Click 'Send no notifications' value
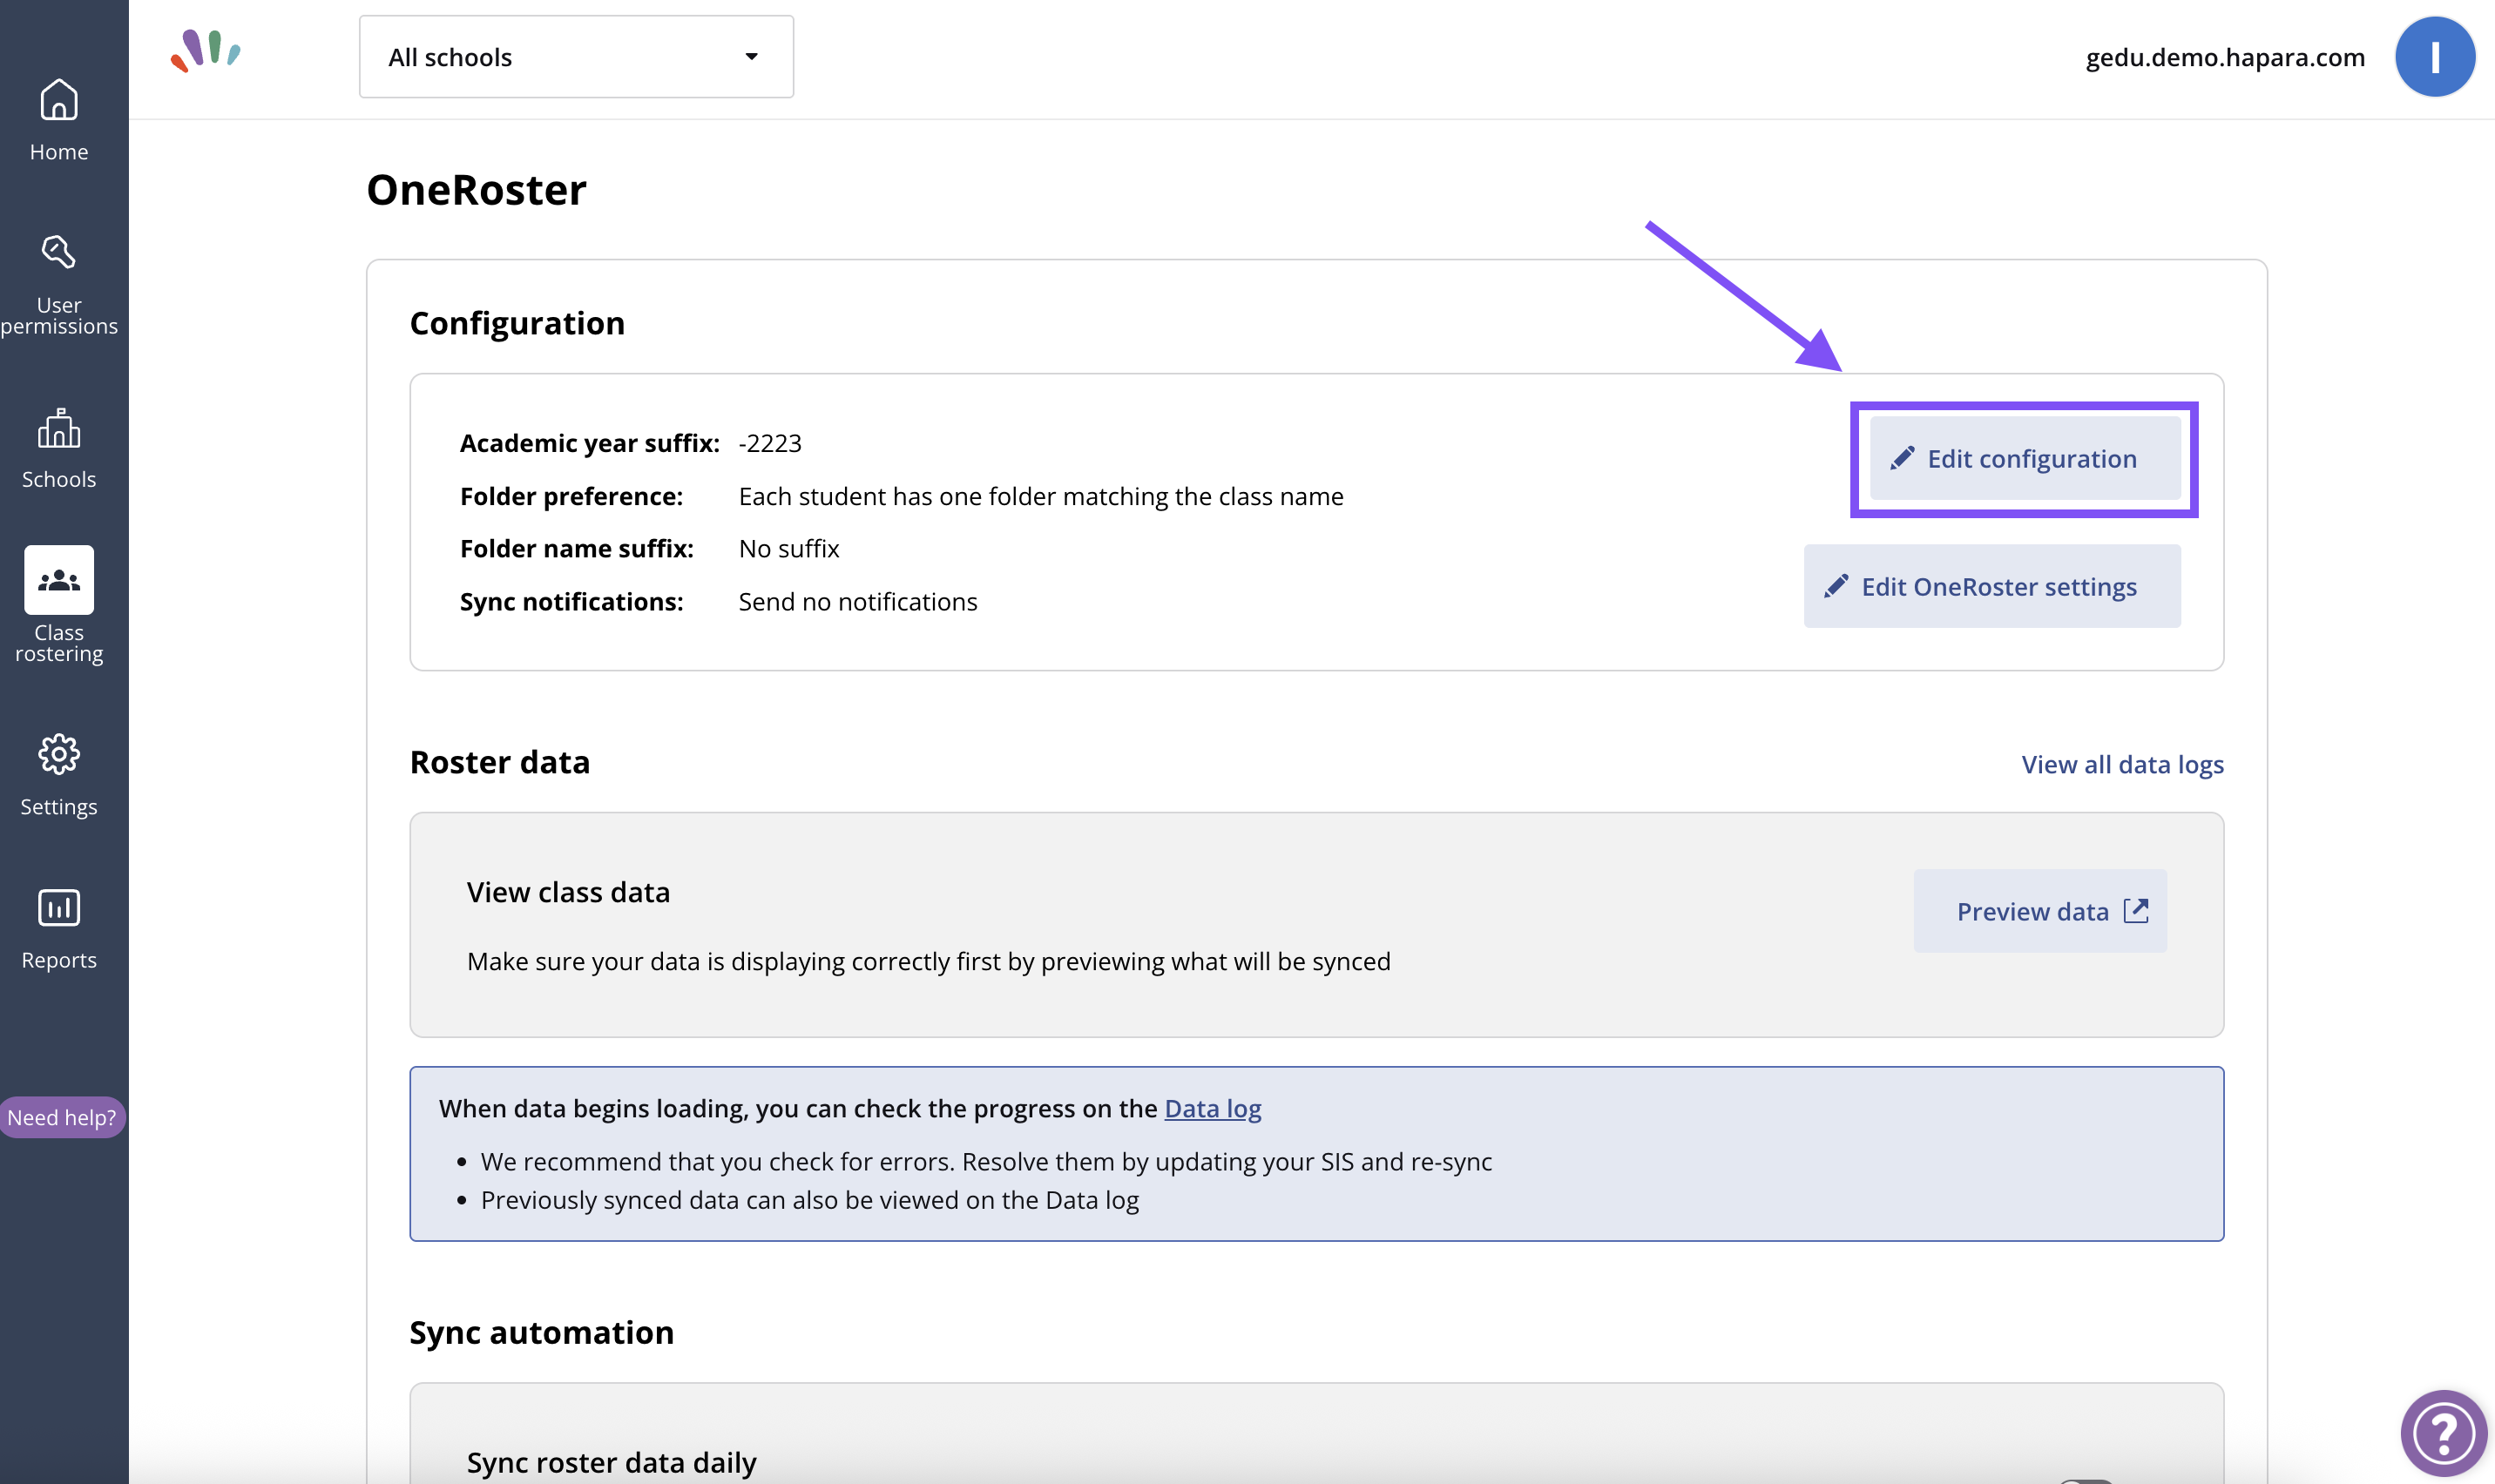 point(858,602)
